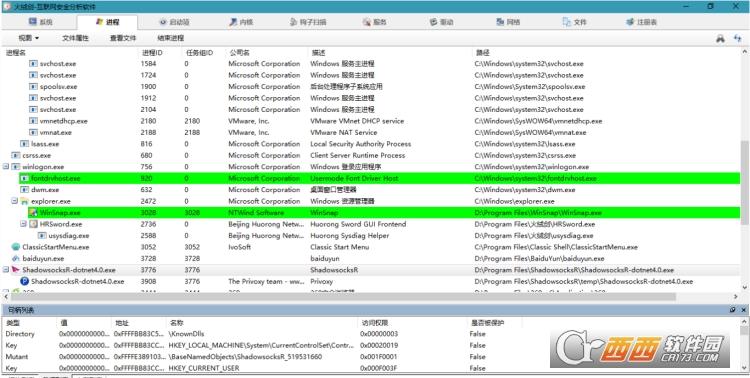Sort by the 公司名 column header
The width and height of the screenshot is (750, 378).
click(x=239, y=53)
